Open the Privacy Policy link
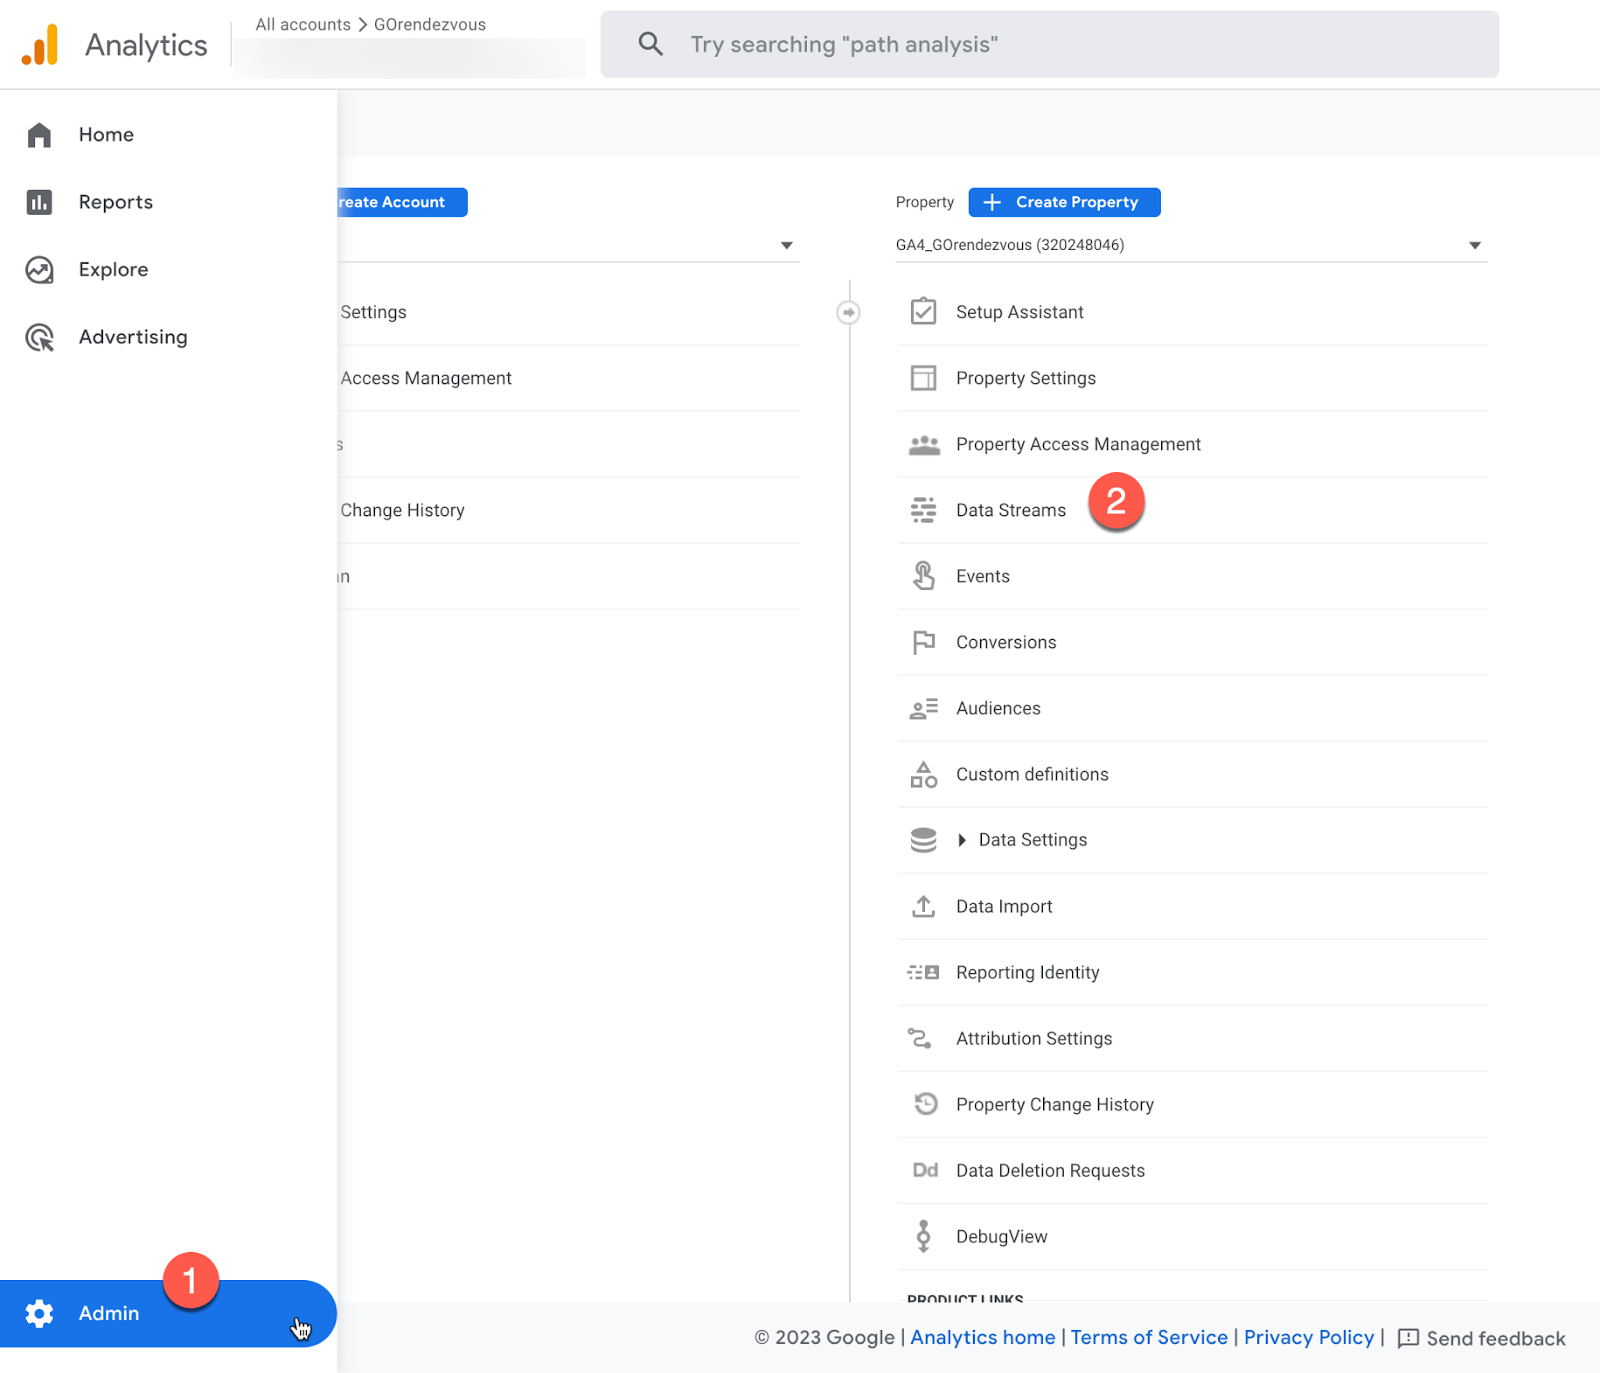This screenshot has width=1600, height=1373. [1309, 1337]
